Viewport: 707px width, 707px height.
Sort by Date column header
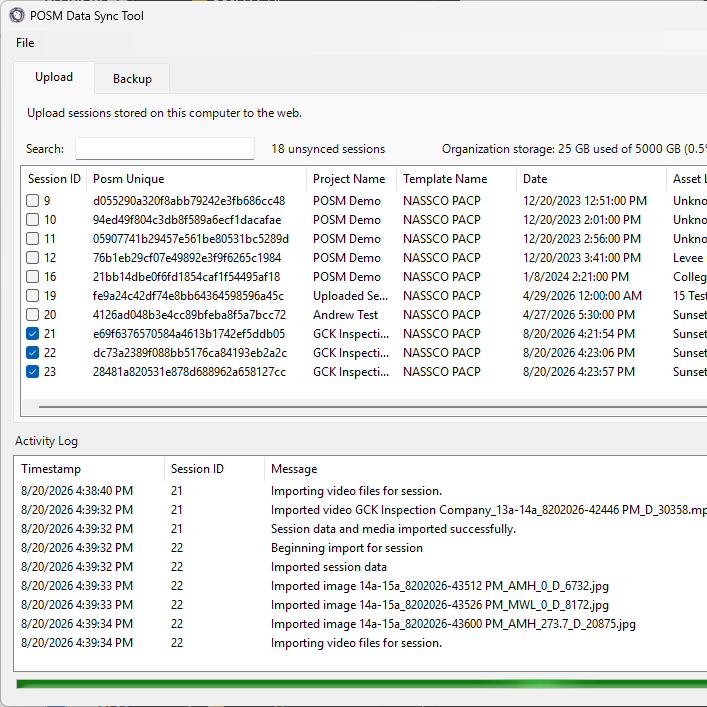click(x=591, y=179)
